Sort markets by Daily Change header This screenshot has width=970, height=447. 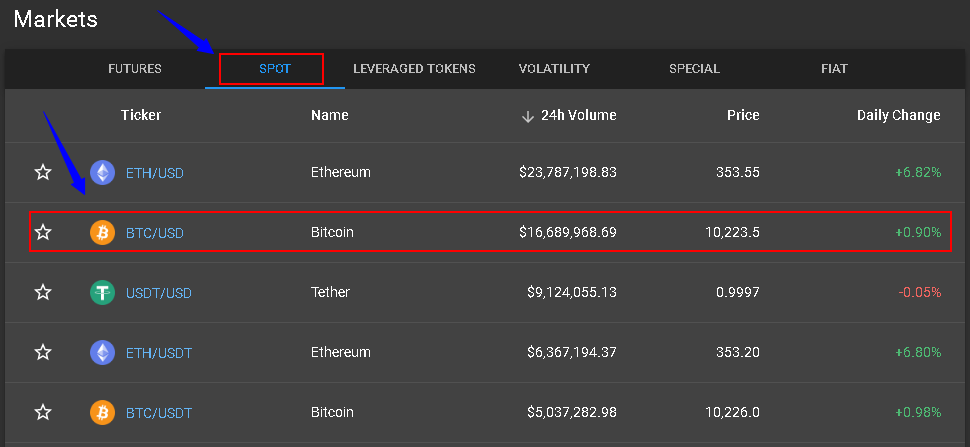tap(898, 115)
